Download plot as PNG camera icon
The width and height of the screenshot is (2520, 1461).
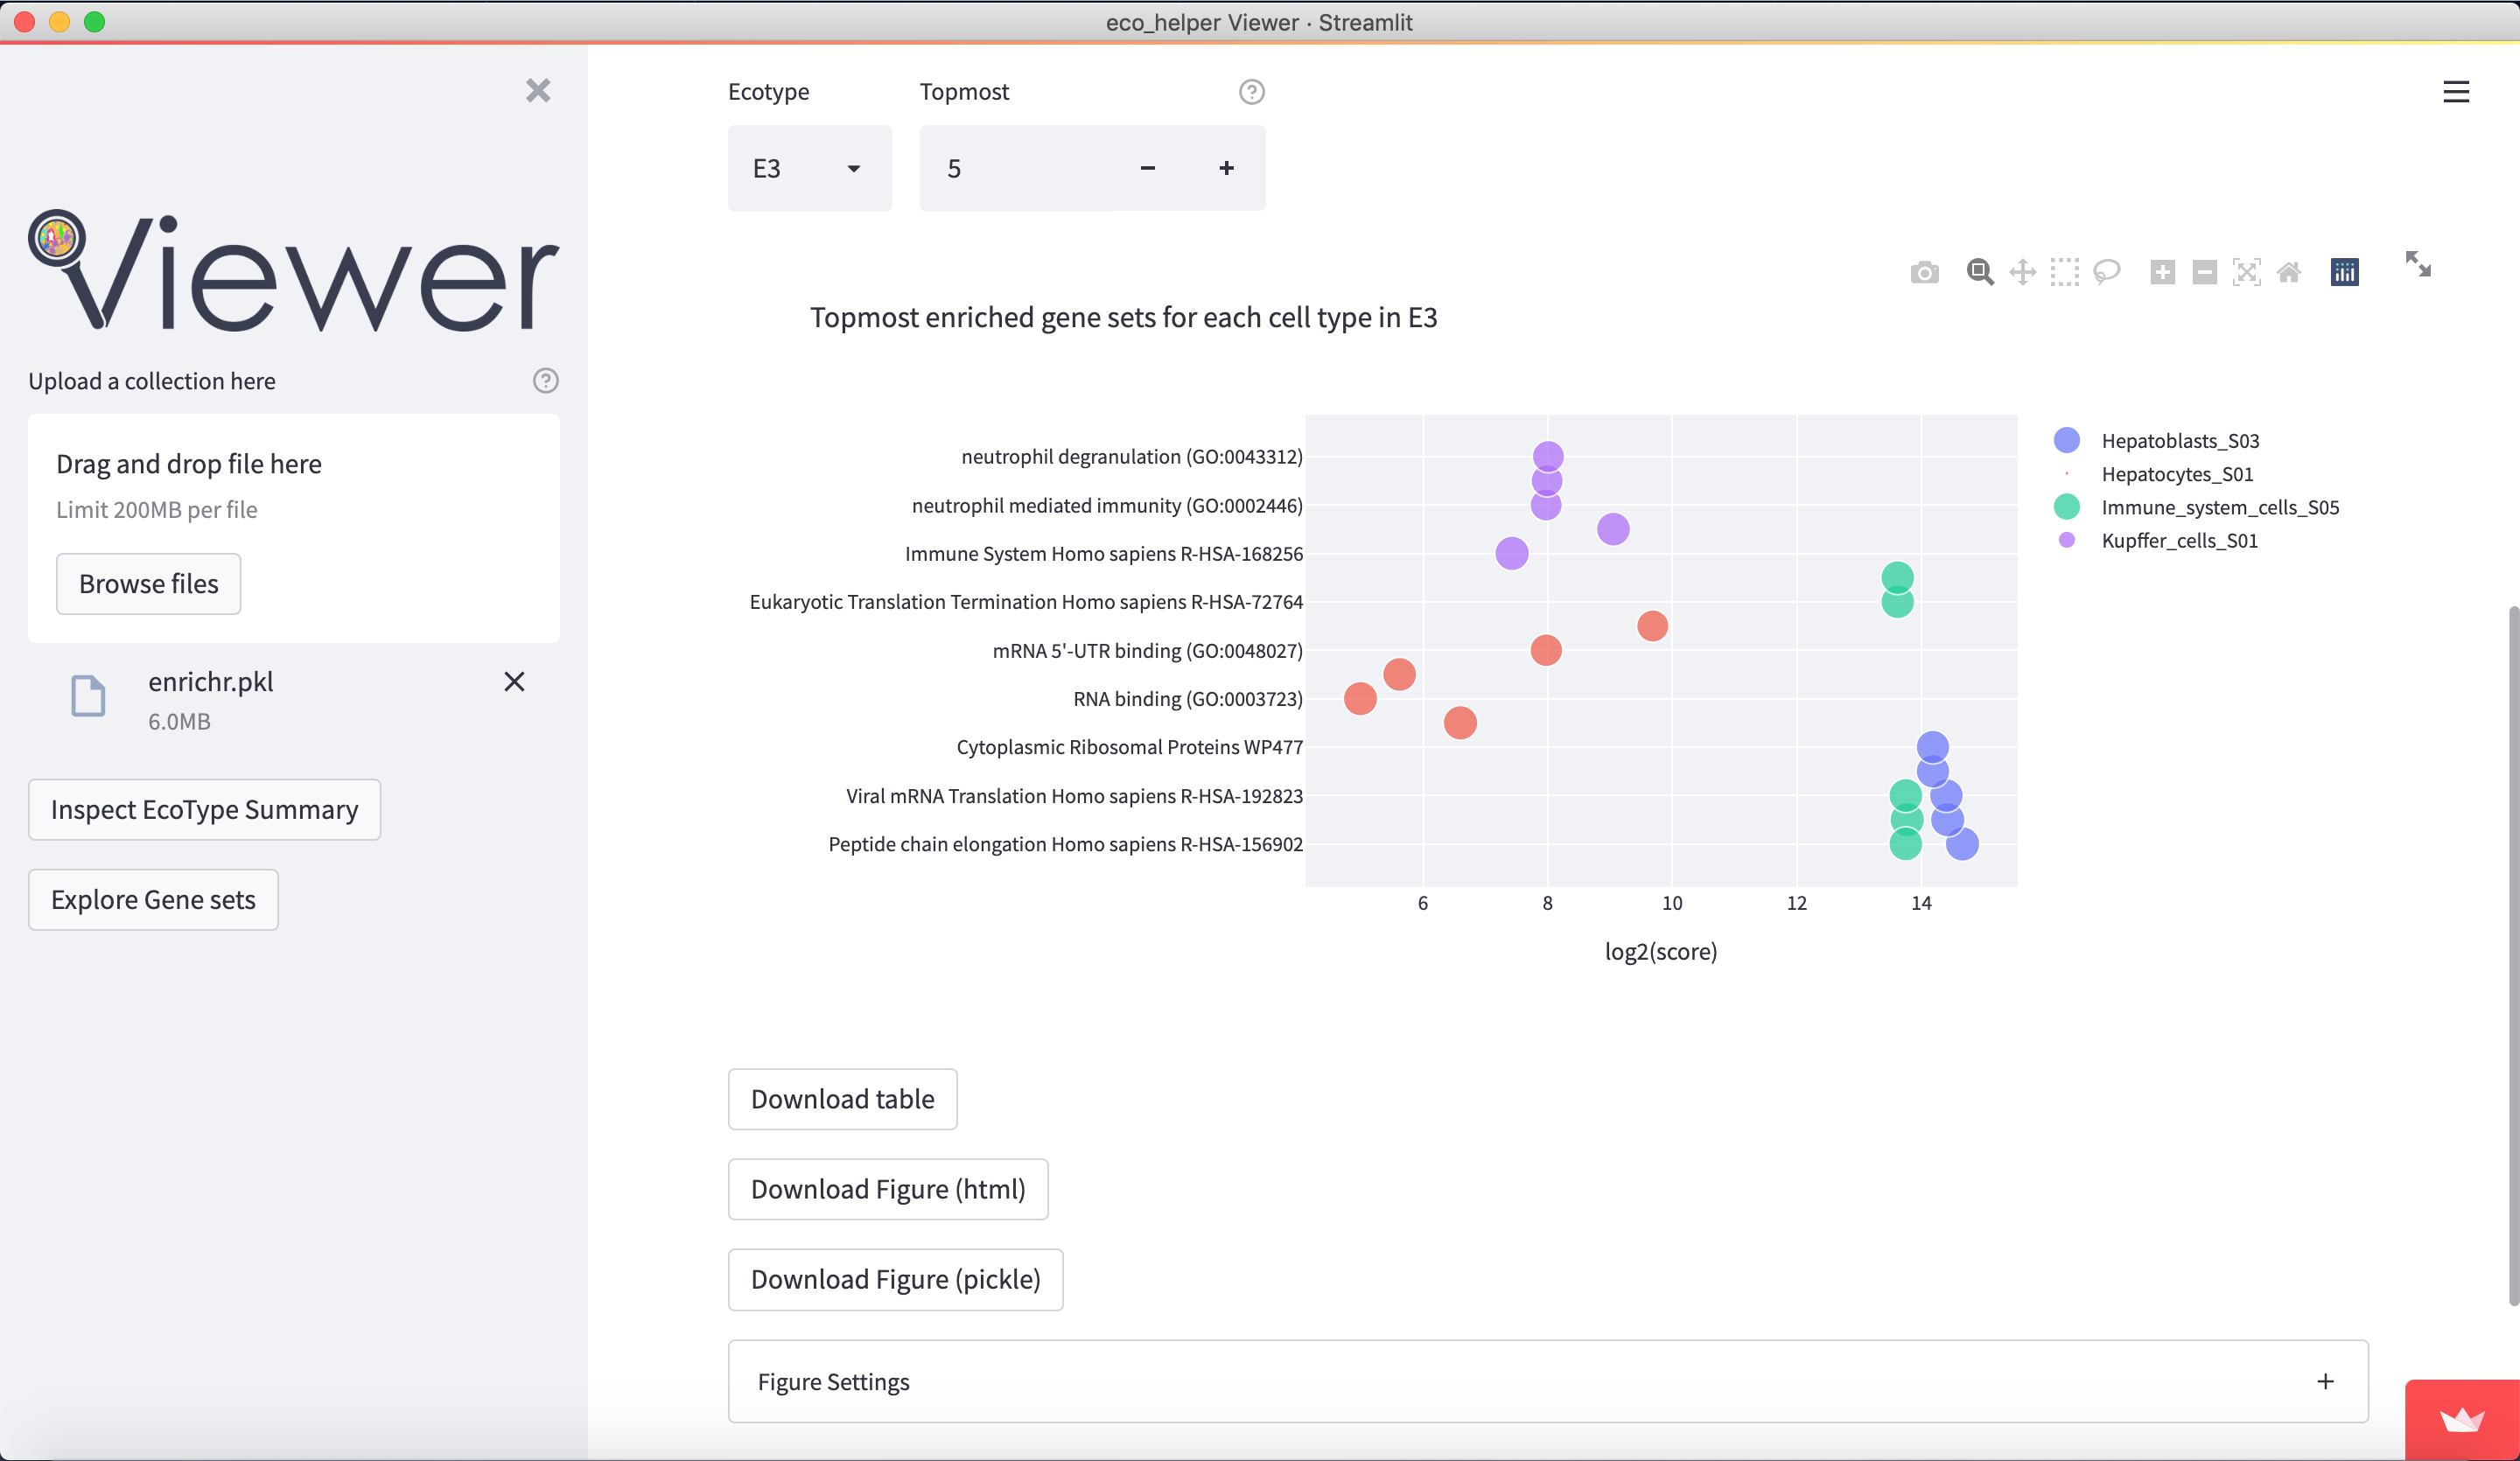tap(1924, 272)
